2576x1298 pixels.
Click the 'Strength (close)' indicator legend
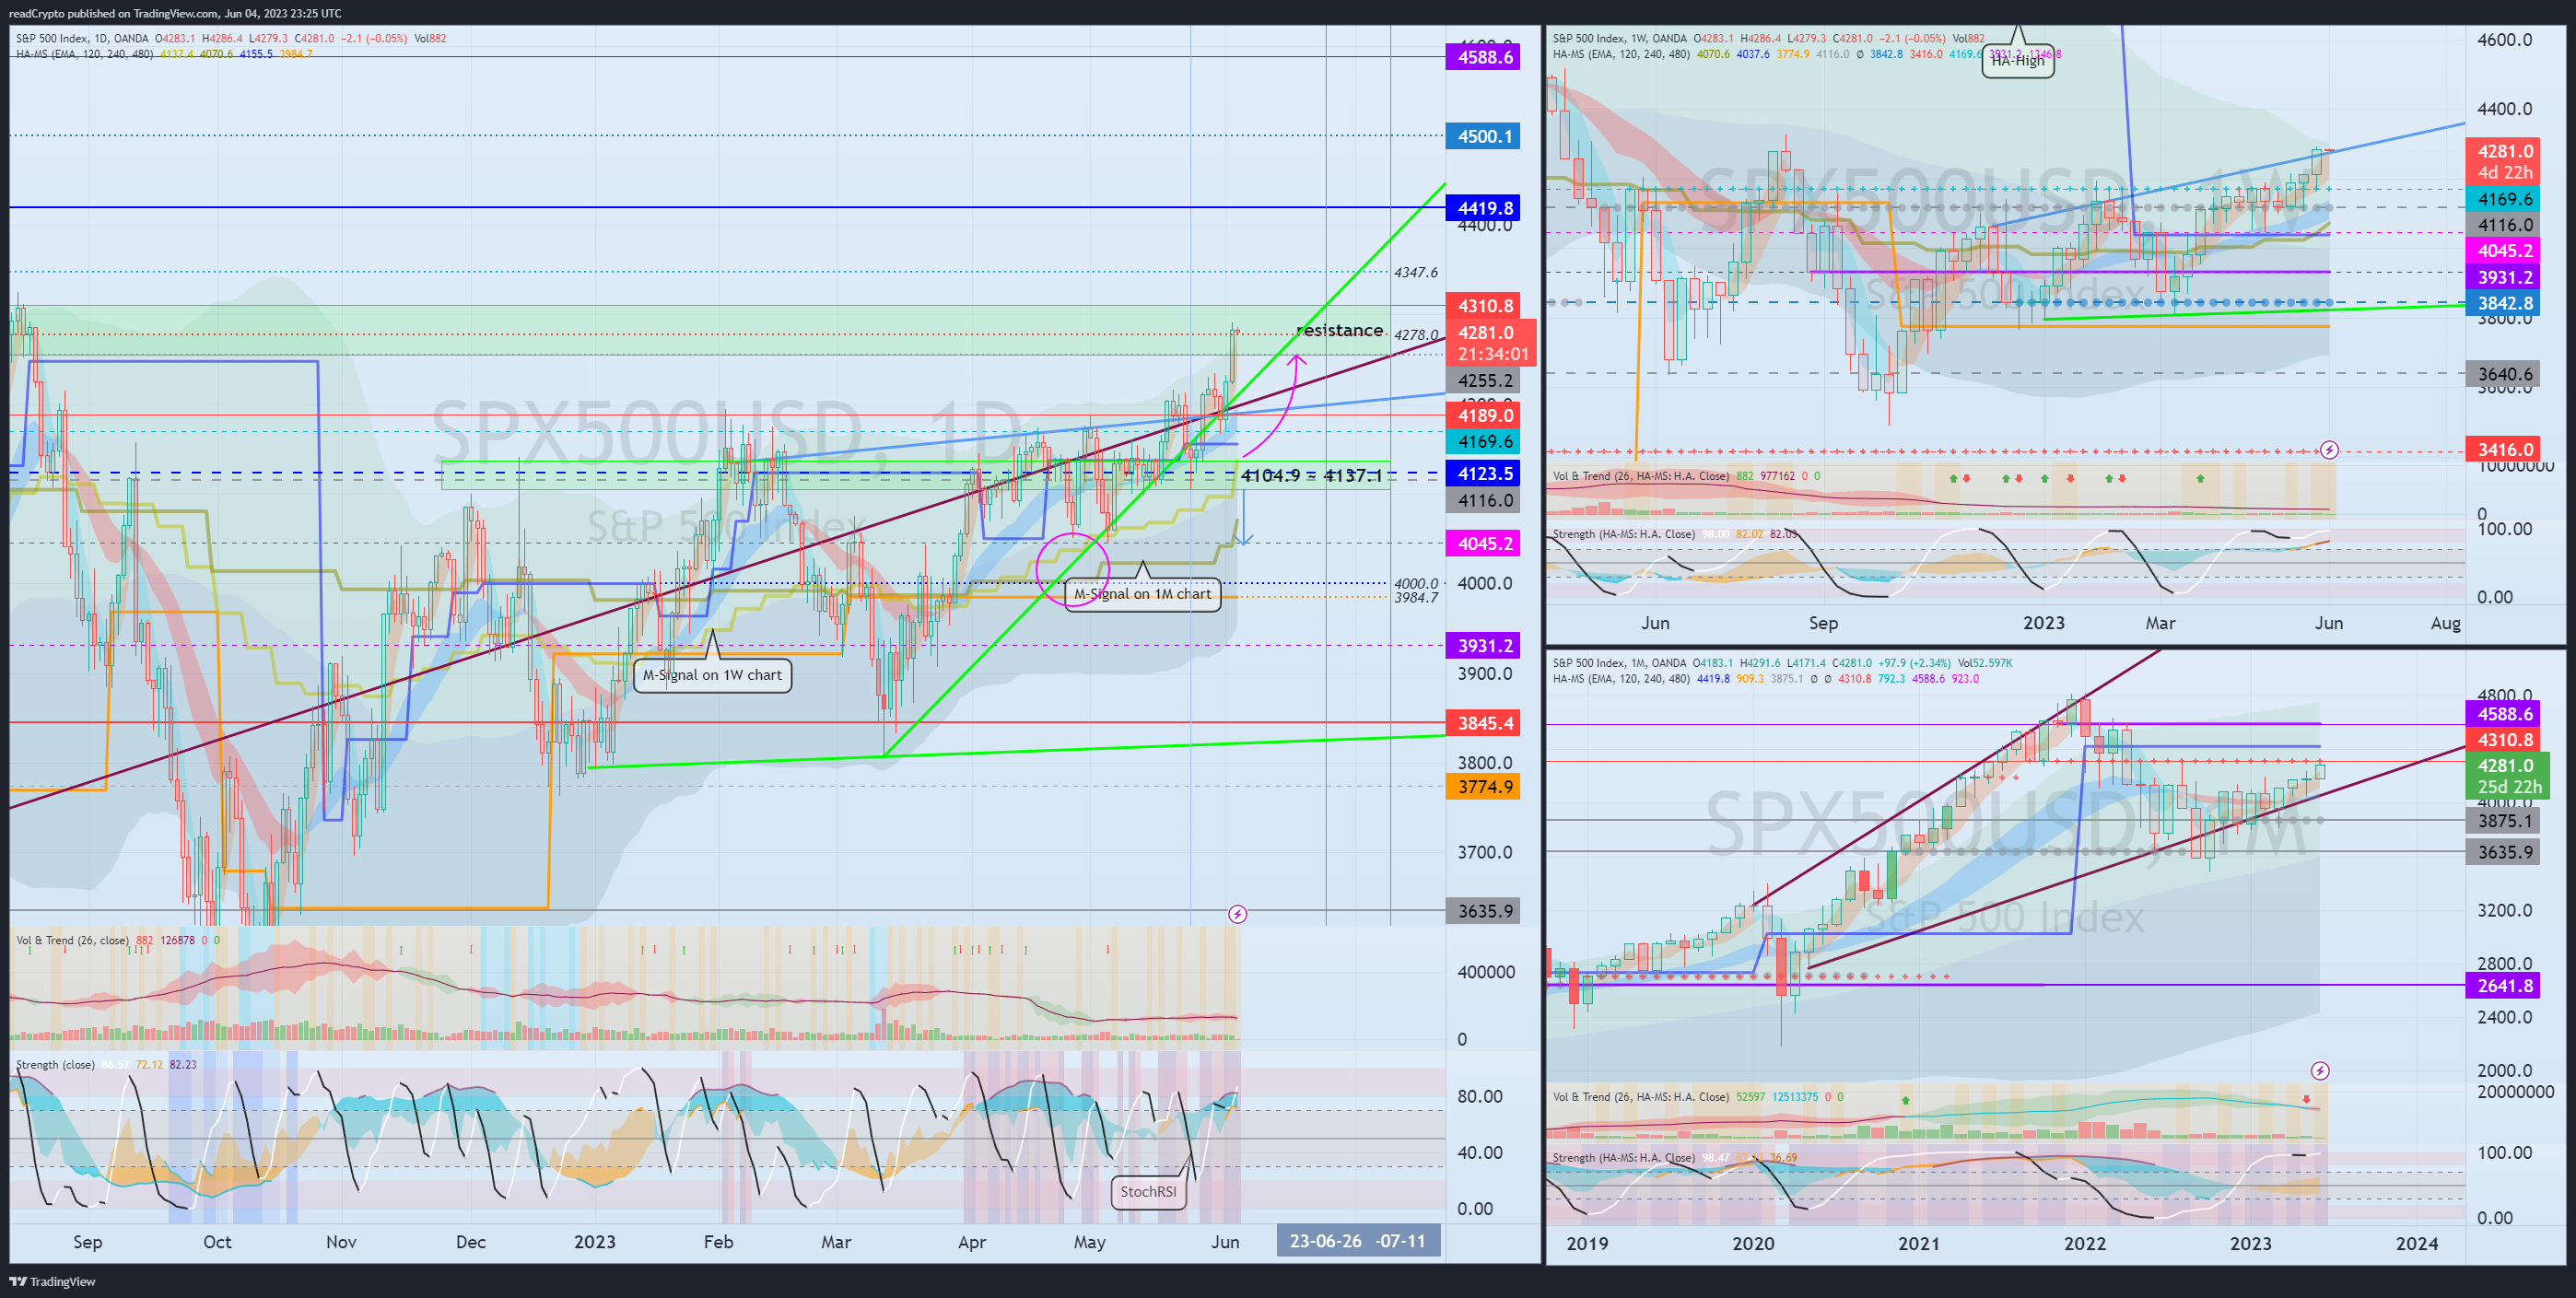pos(55,1064)
